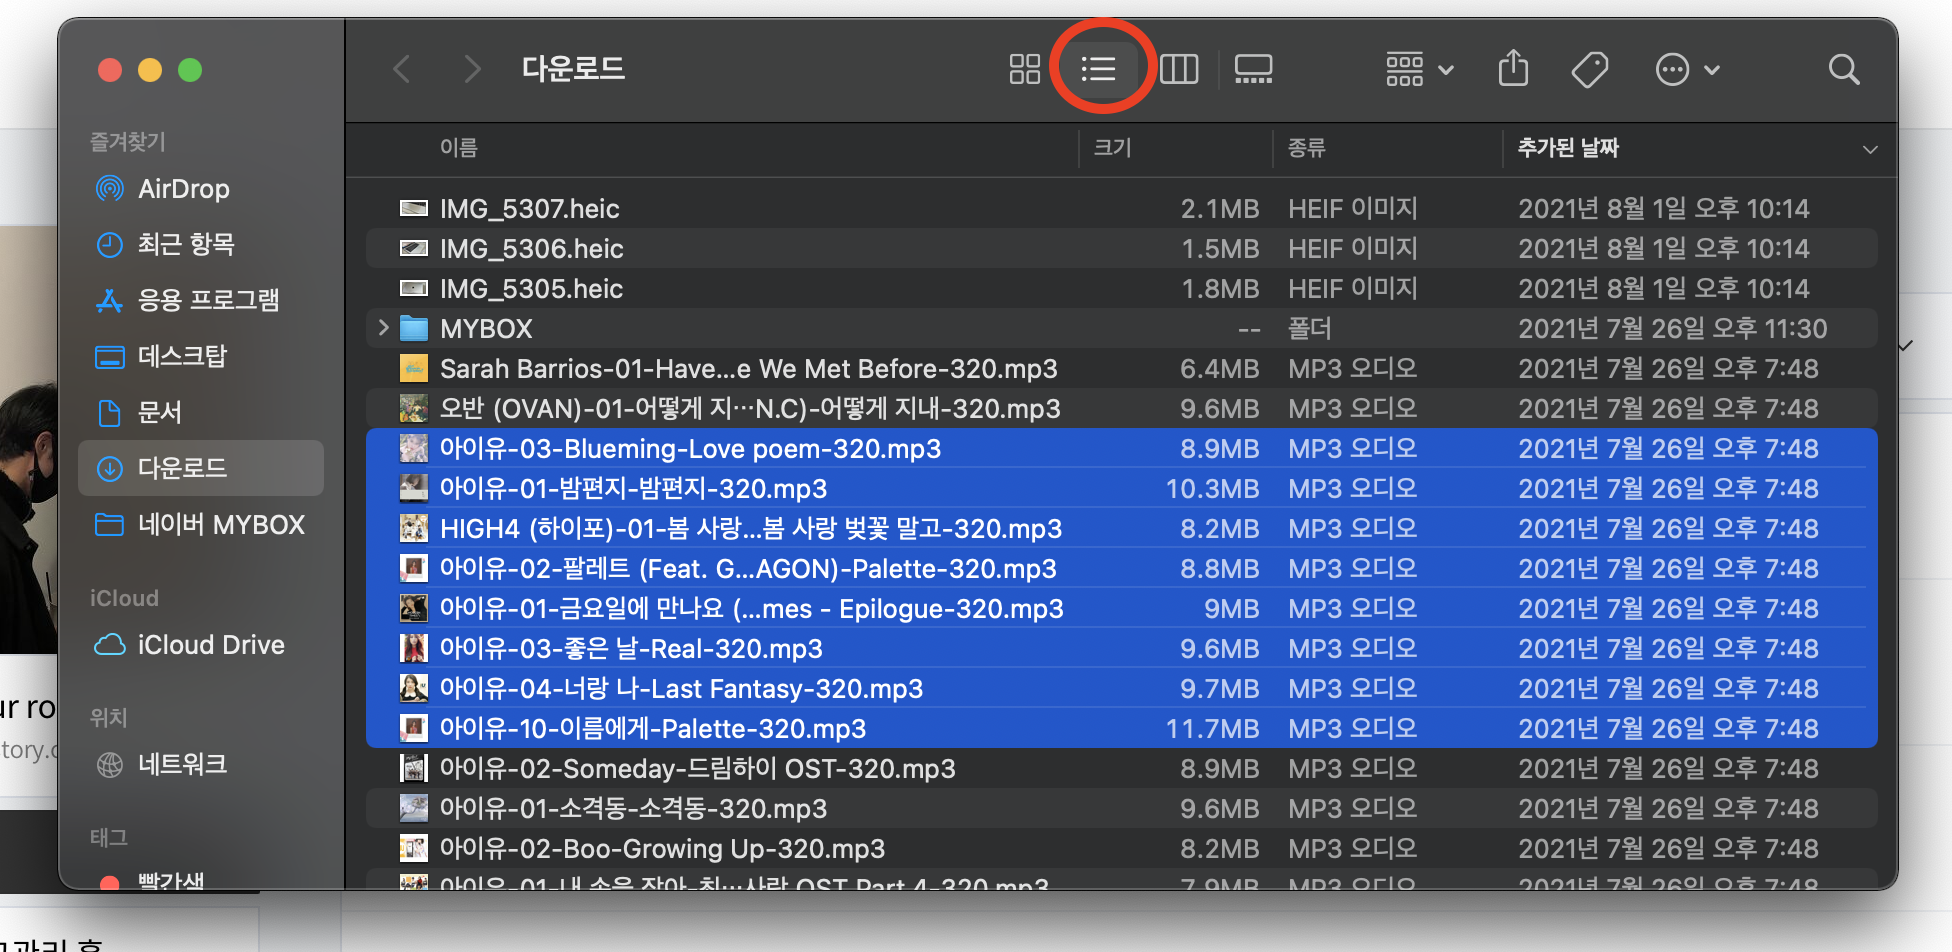Select 아이유-02-Boo-Growing Up-320.mp3
1952x952 pixels.
tap(1121, 848)
